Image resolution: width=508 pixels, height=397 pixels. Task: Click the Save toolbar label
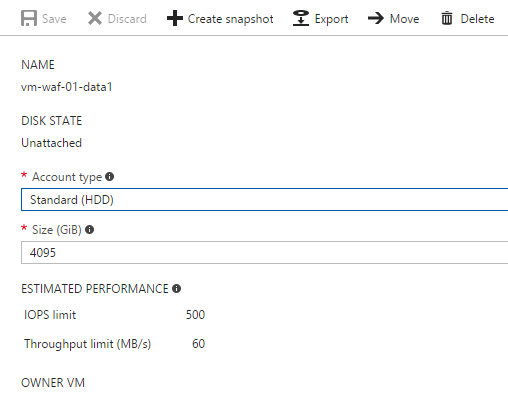point(54,19)
